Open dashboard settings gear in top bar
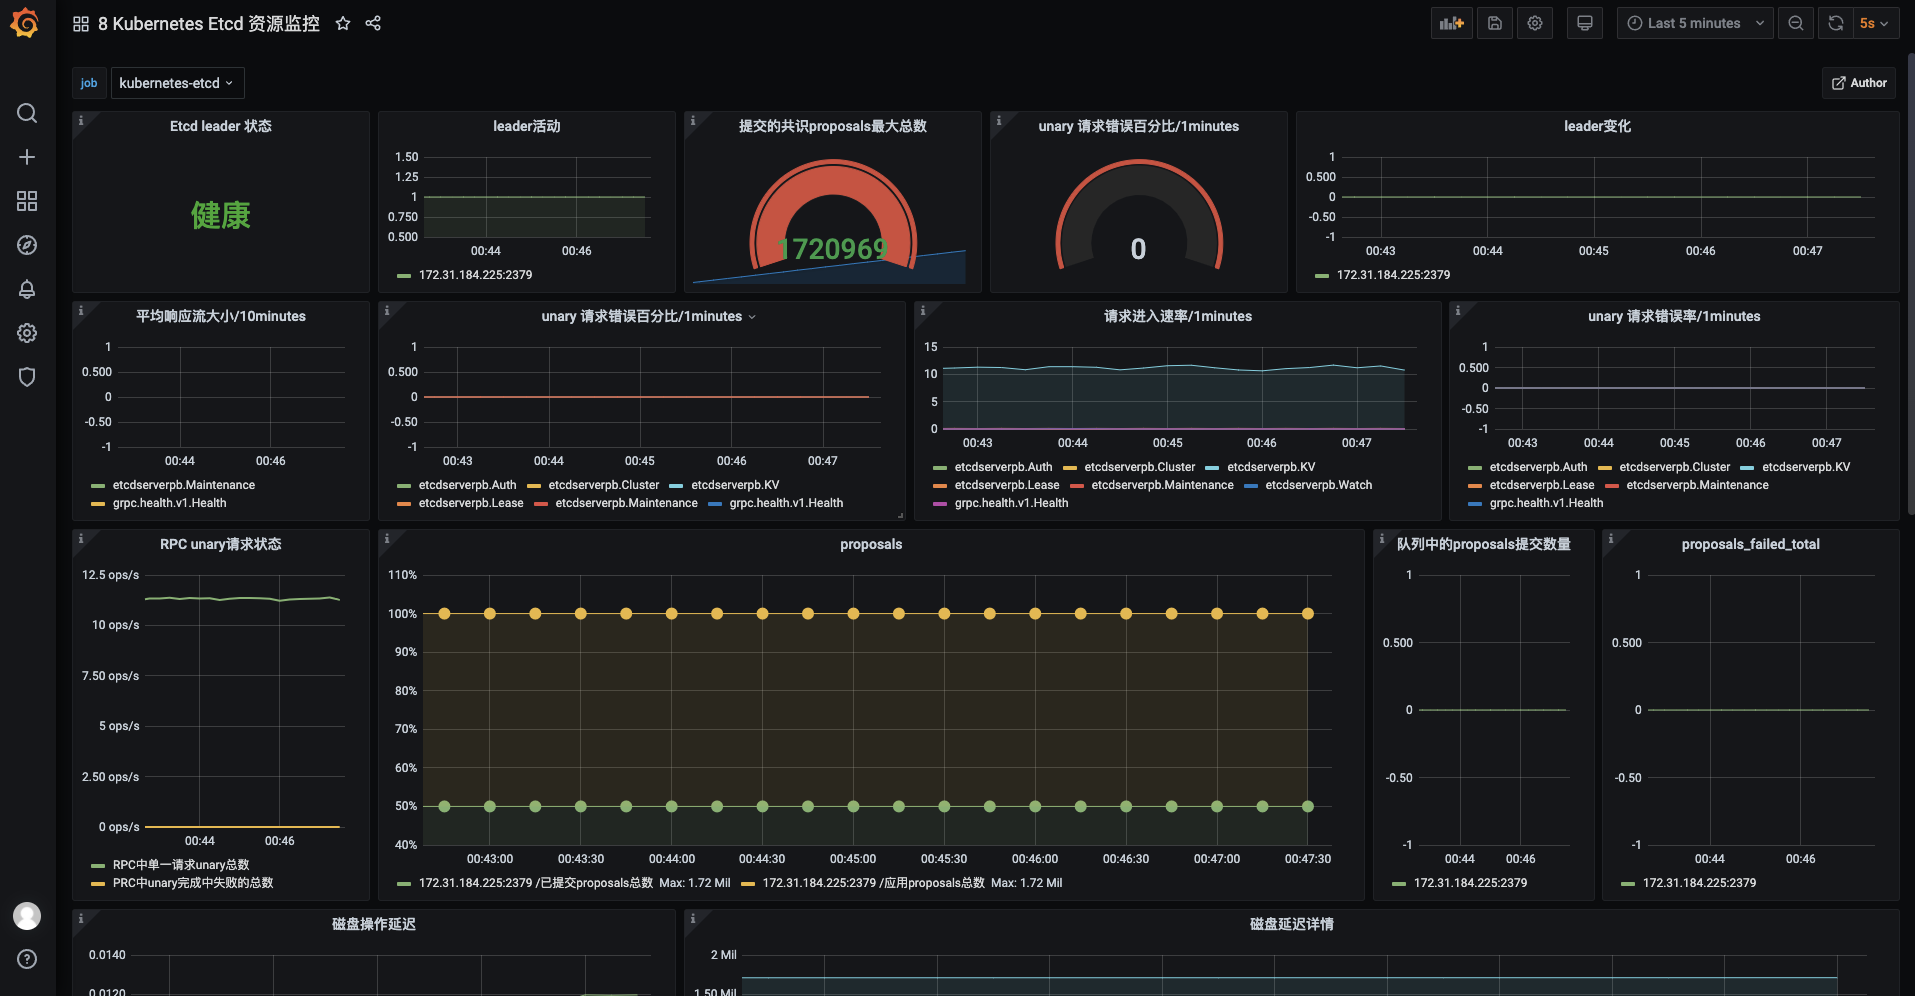The image size is (1915, 996). coord(1535,23)
